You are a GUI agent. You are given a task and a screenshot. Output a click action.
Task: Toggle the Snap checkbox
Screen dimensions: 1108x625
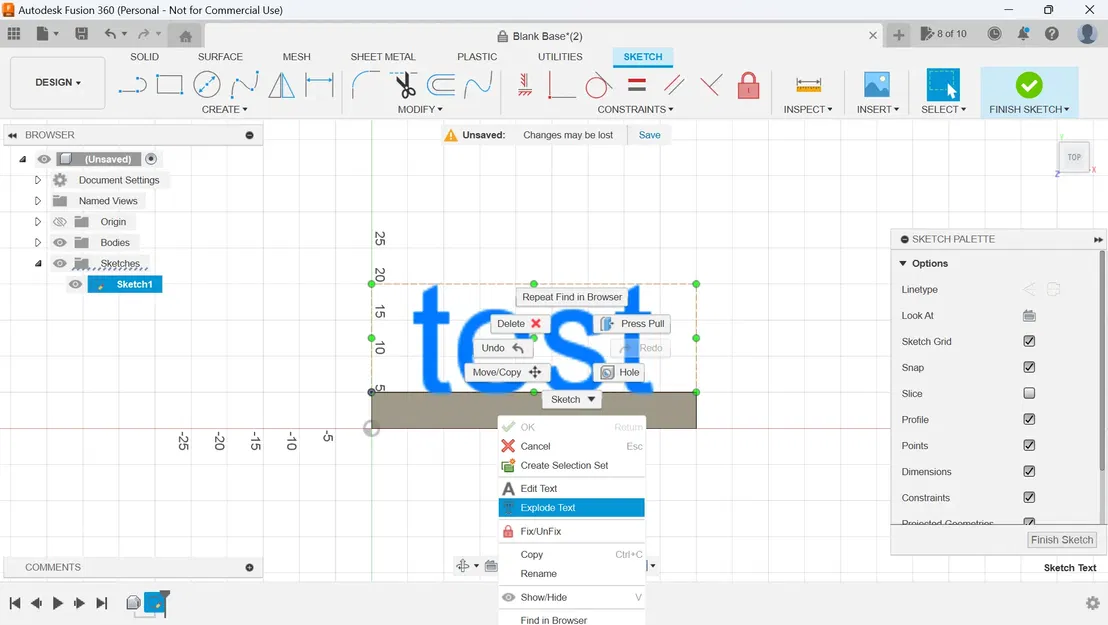click(1029, 367)
